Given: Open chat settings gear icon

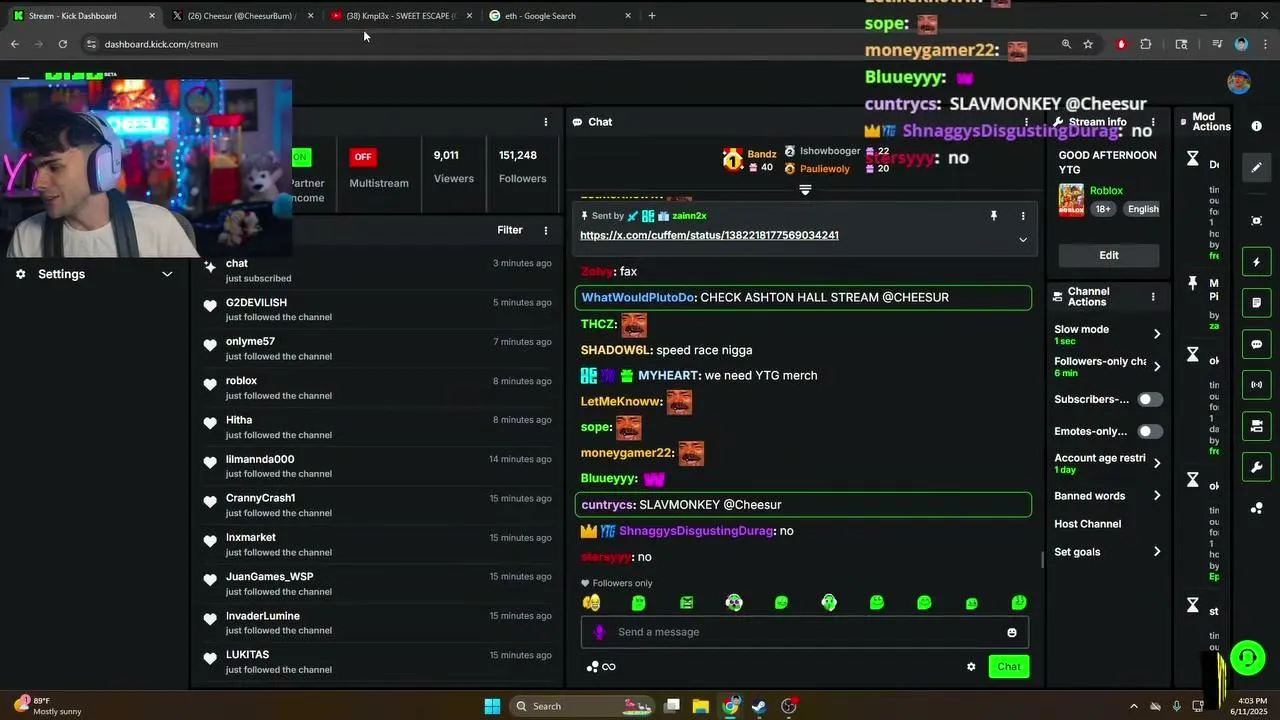Looking at the screenshot, I should pyautogui.click(x=971, y=667).
